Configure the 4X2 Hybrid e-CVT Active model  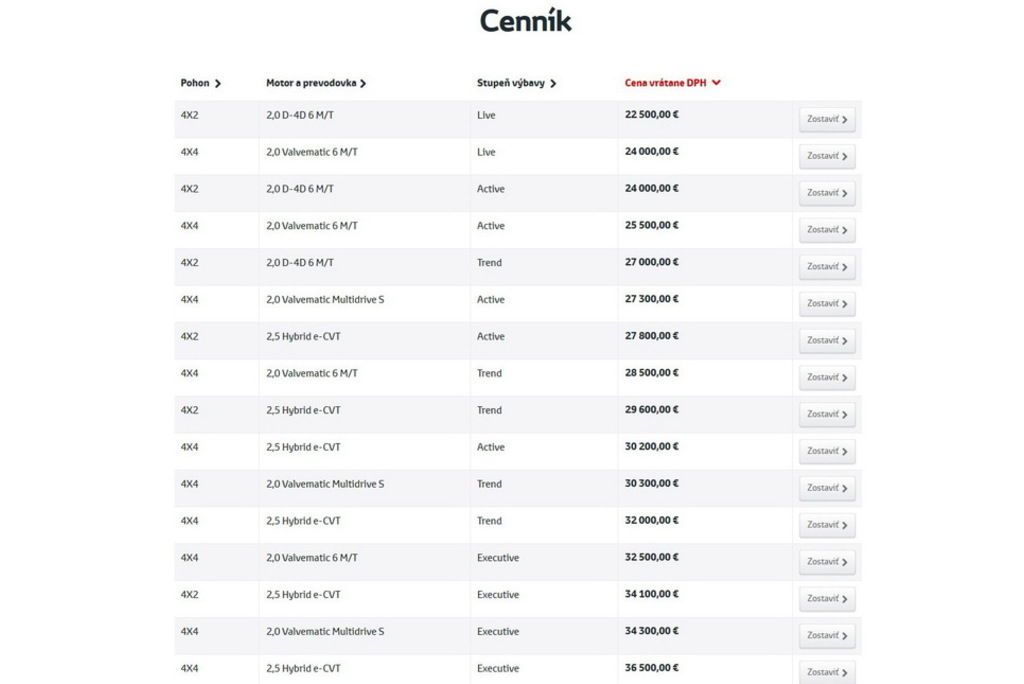click(x=827, y=341)
